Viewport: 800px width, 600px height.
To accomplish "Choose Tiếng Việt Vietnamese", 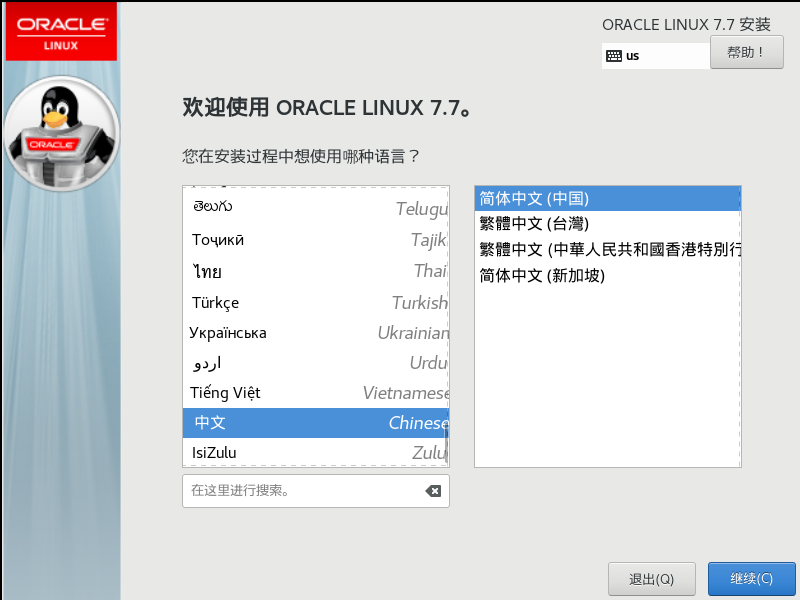I will point(315,393).
